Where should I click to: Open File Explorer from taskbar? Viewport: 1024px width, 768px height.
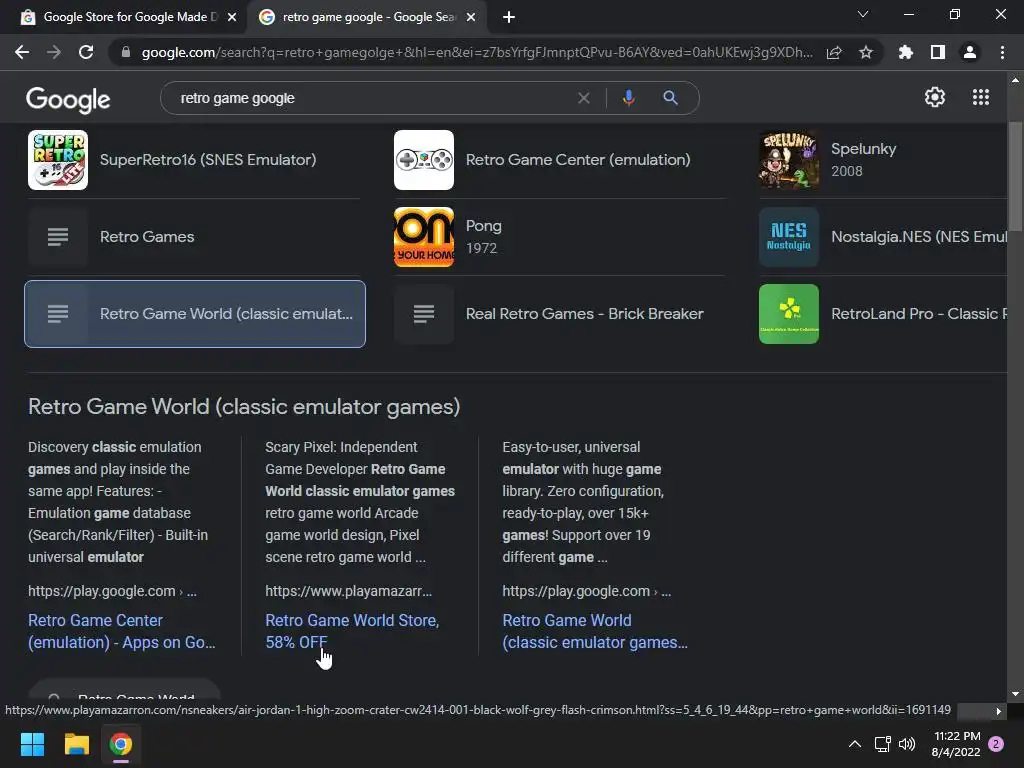(x=76, y=744)
